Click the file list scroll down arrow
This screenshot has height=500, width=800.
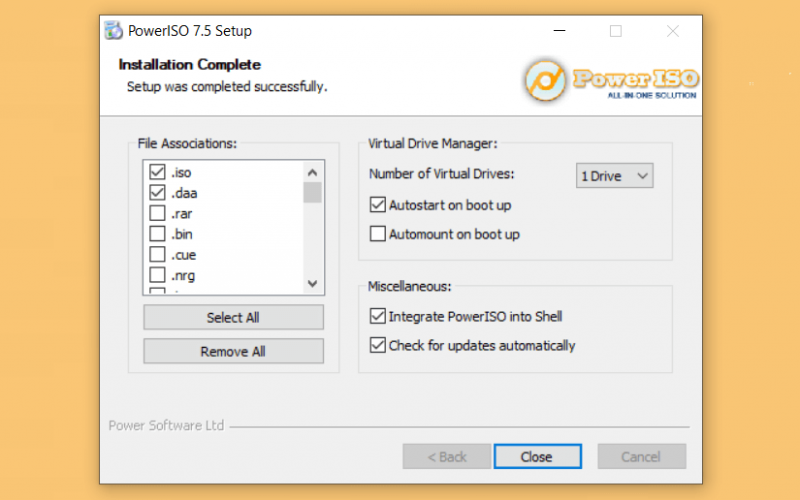pyautogui.click(x=313, y=283)
